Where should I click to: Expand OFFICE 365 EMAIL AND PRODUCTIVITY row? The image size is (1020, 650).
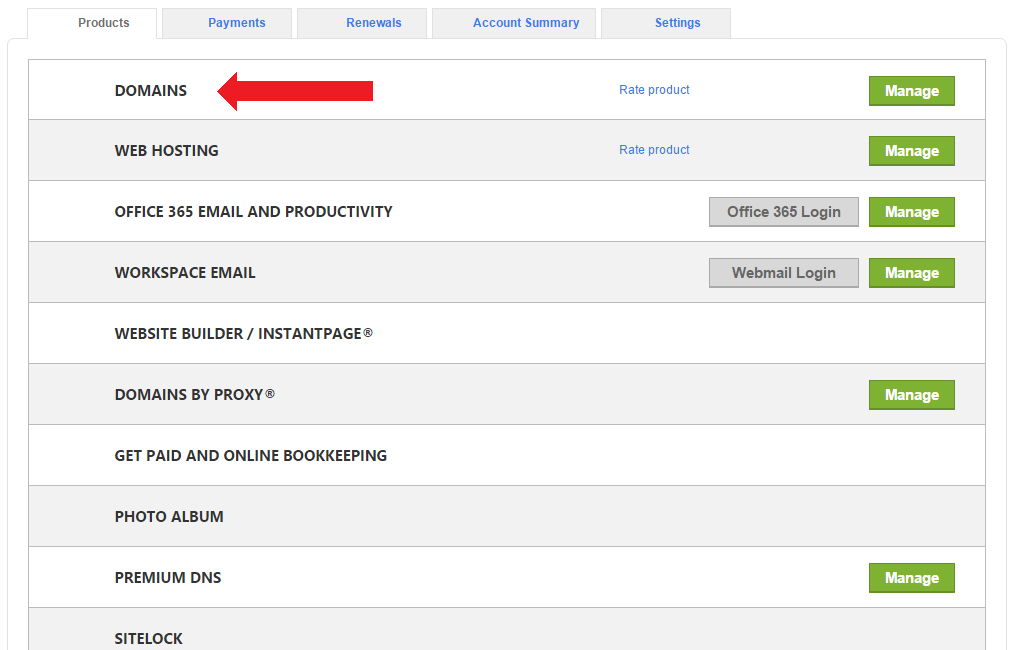point(507,211)
